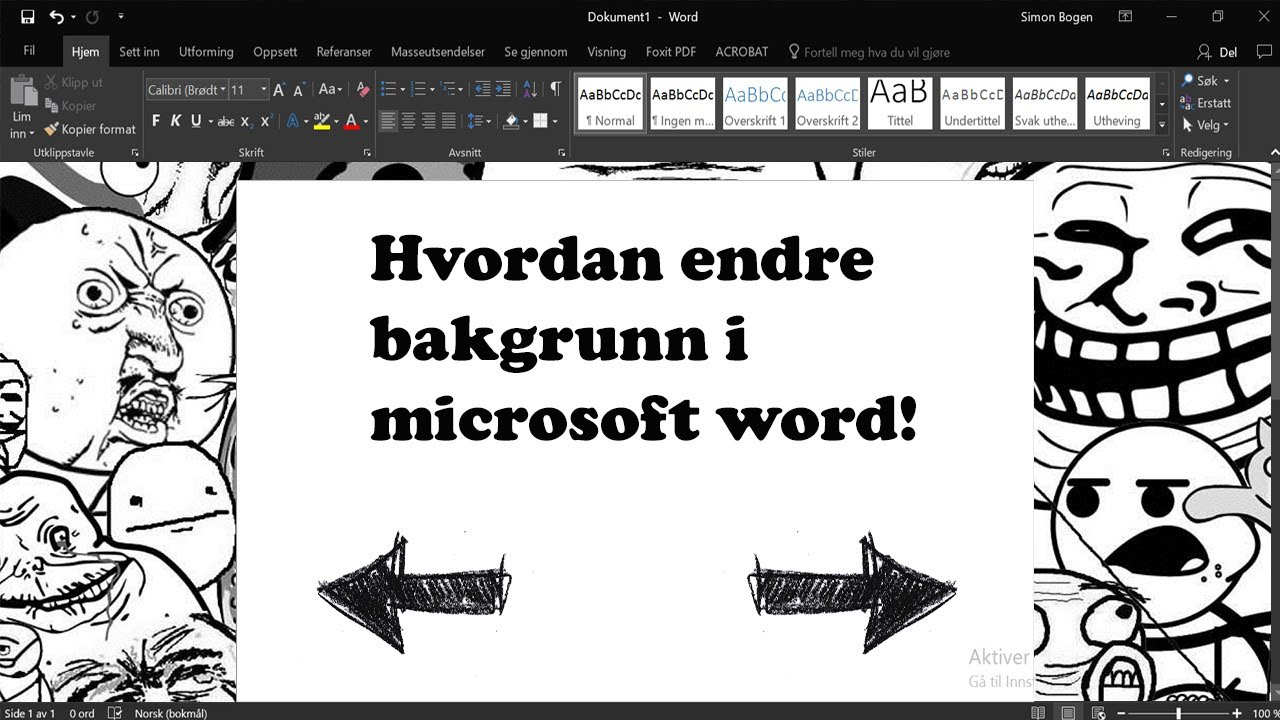Collapse the ribbon with the chevron arrow
Screen dimensions: 1280x720
1273,153
